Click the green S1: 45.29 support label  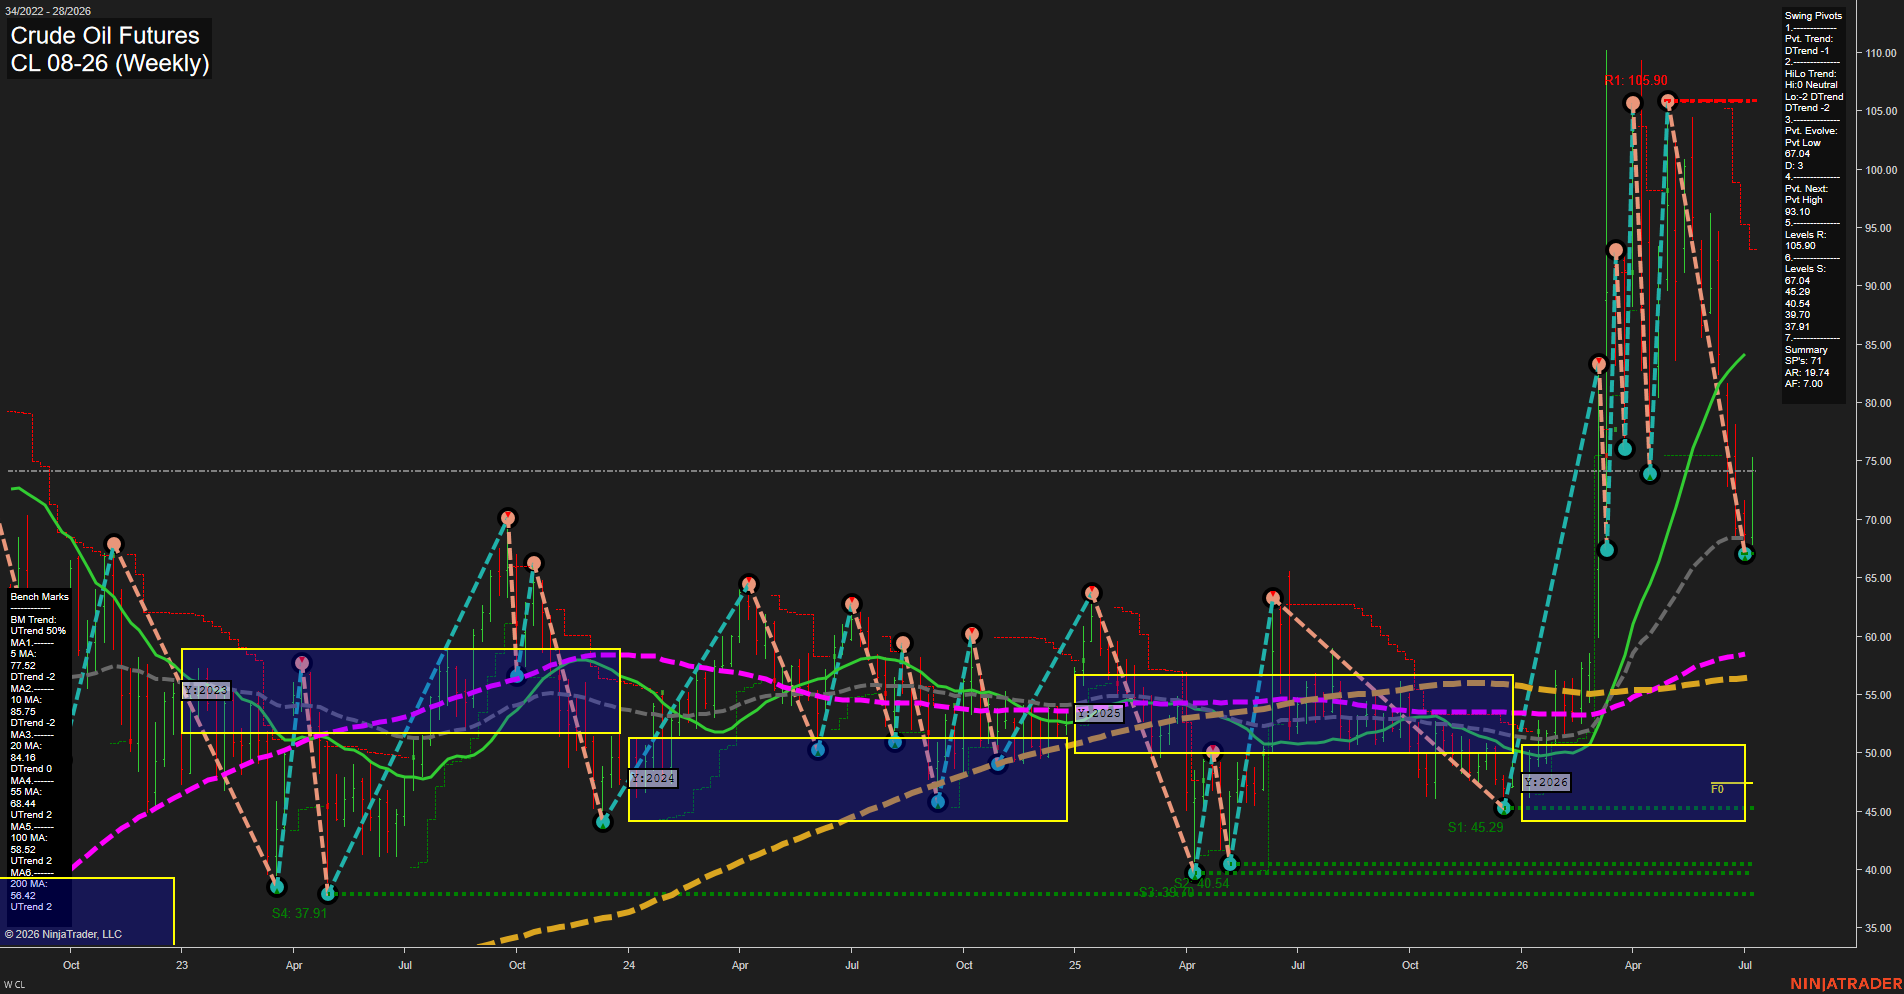coord(1475,827)
